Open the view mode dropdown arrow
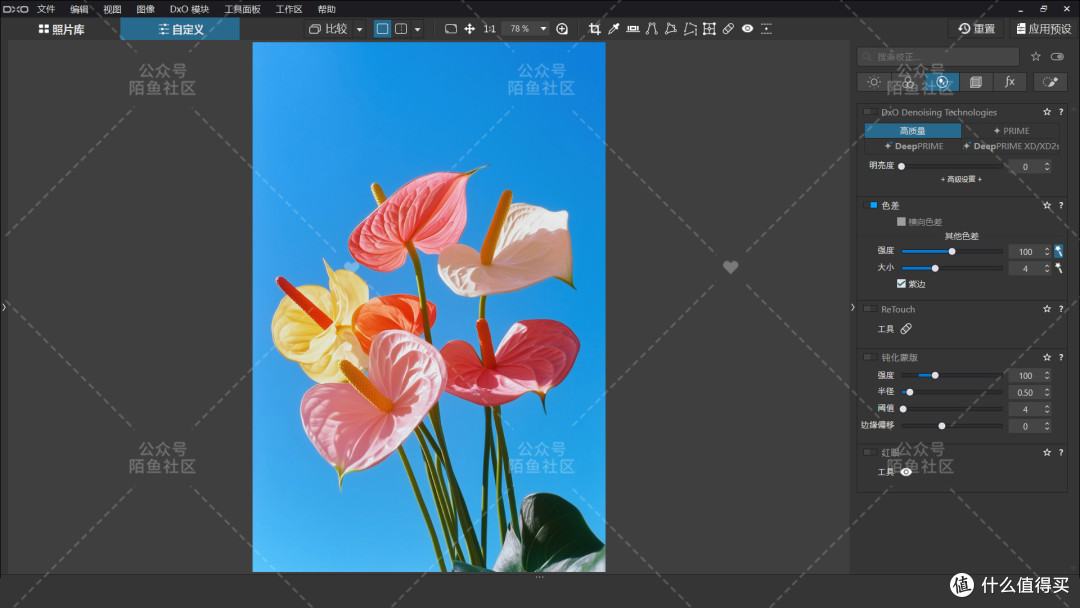Screen dimensions: 1080x608 417,30
